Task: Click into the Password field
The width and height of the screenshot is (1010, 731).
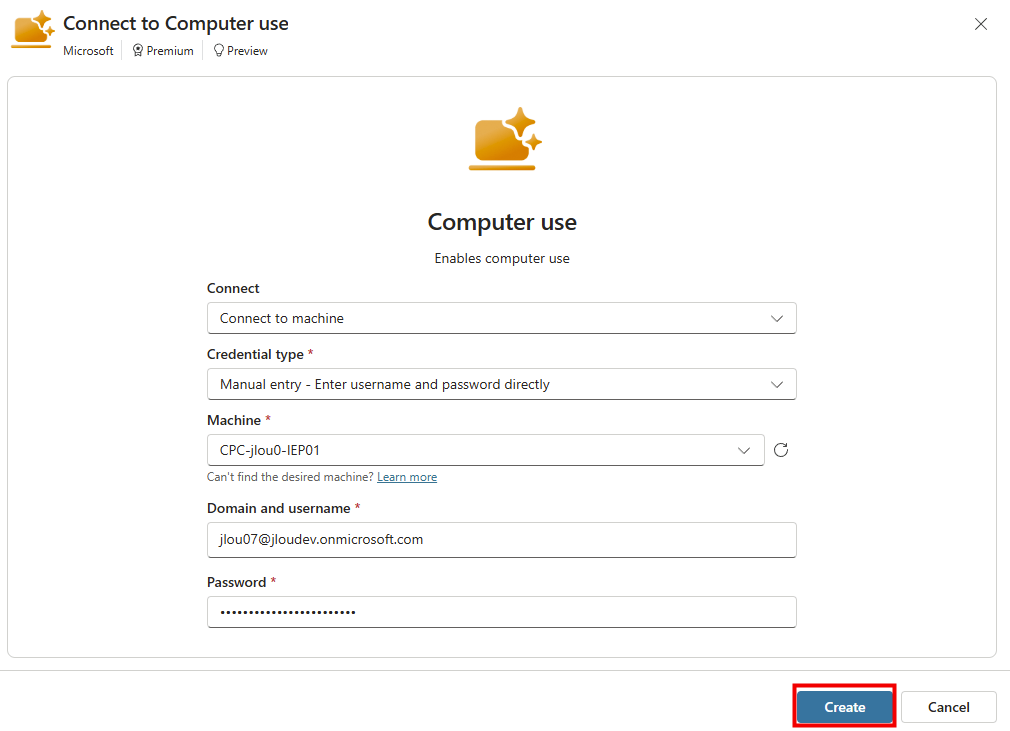Action: point(501,612)
